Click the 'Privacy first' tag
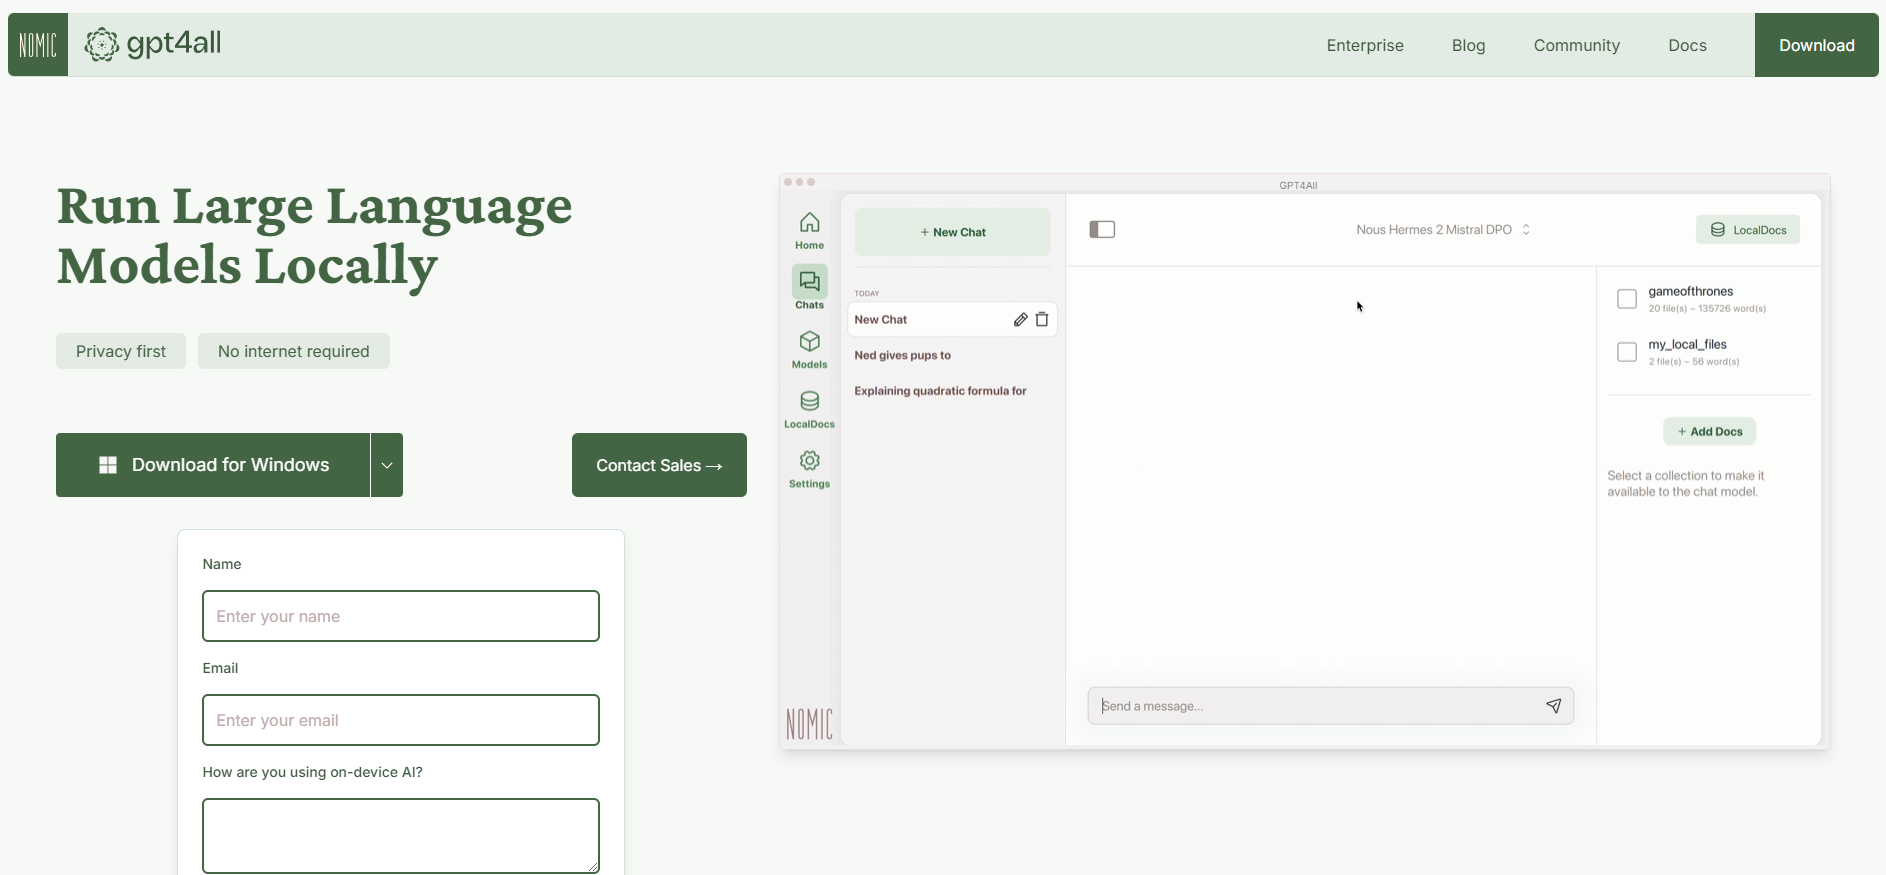Screen dimensions: 1886x875 click(x=121, y=351)
